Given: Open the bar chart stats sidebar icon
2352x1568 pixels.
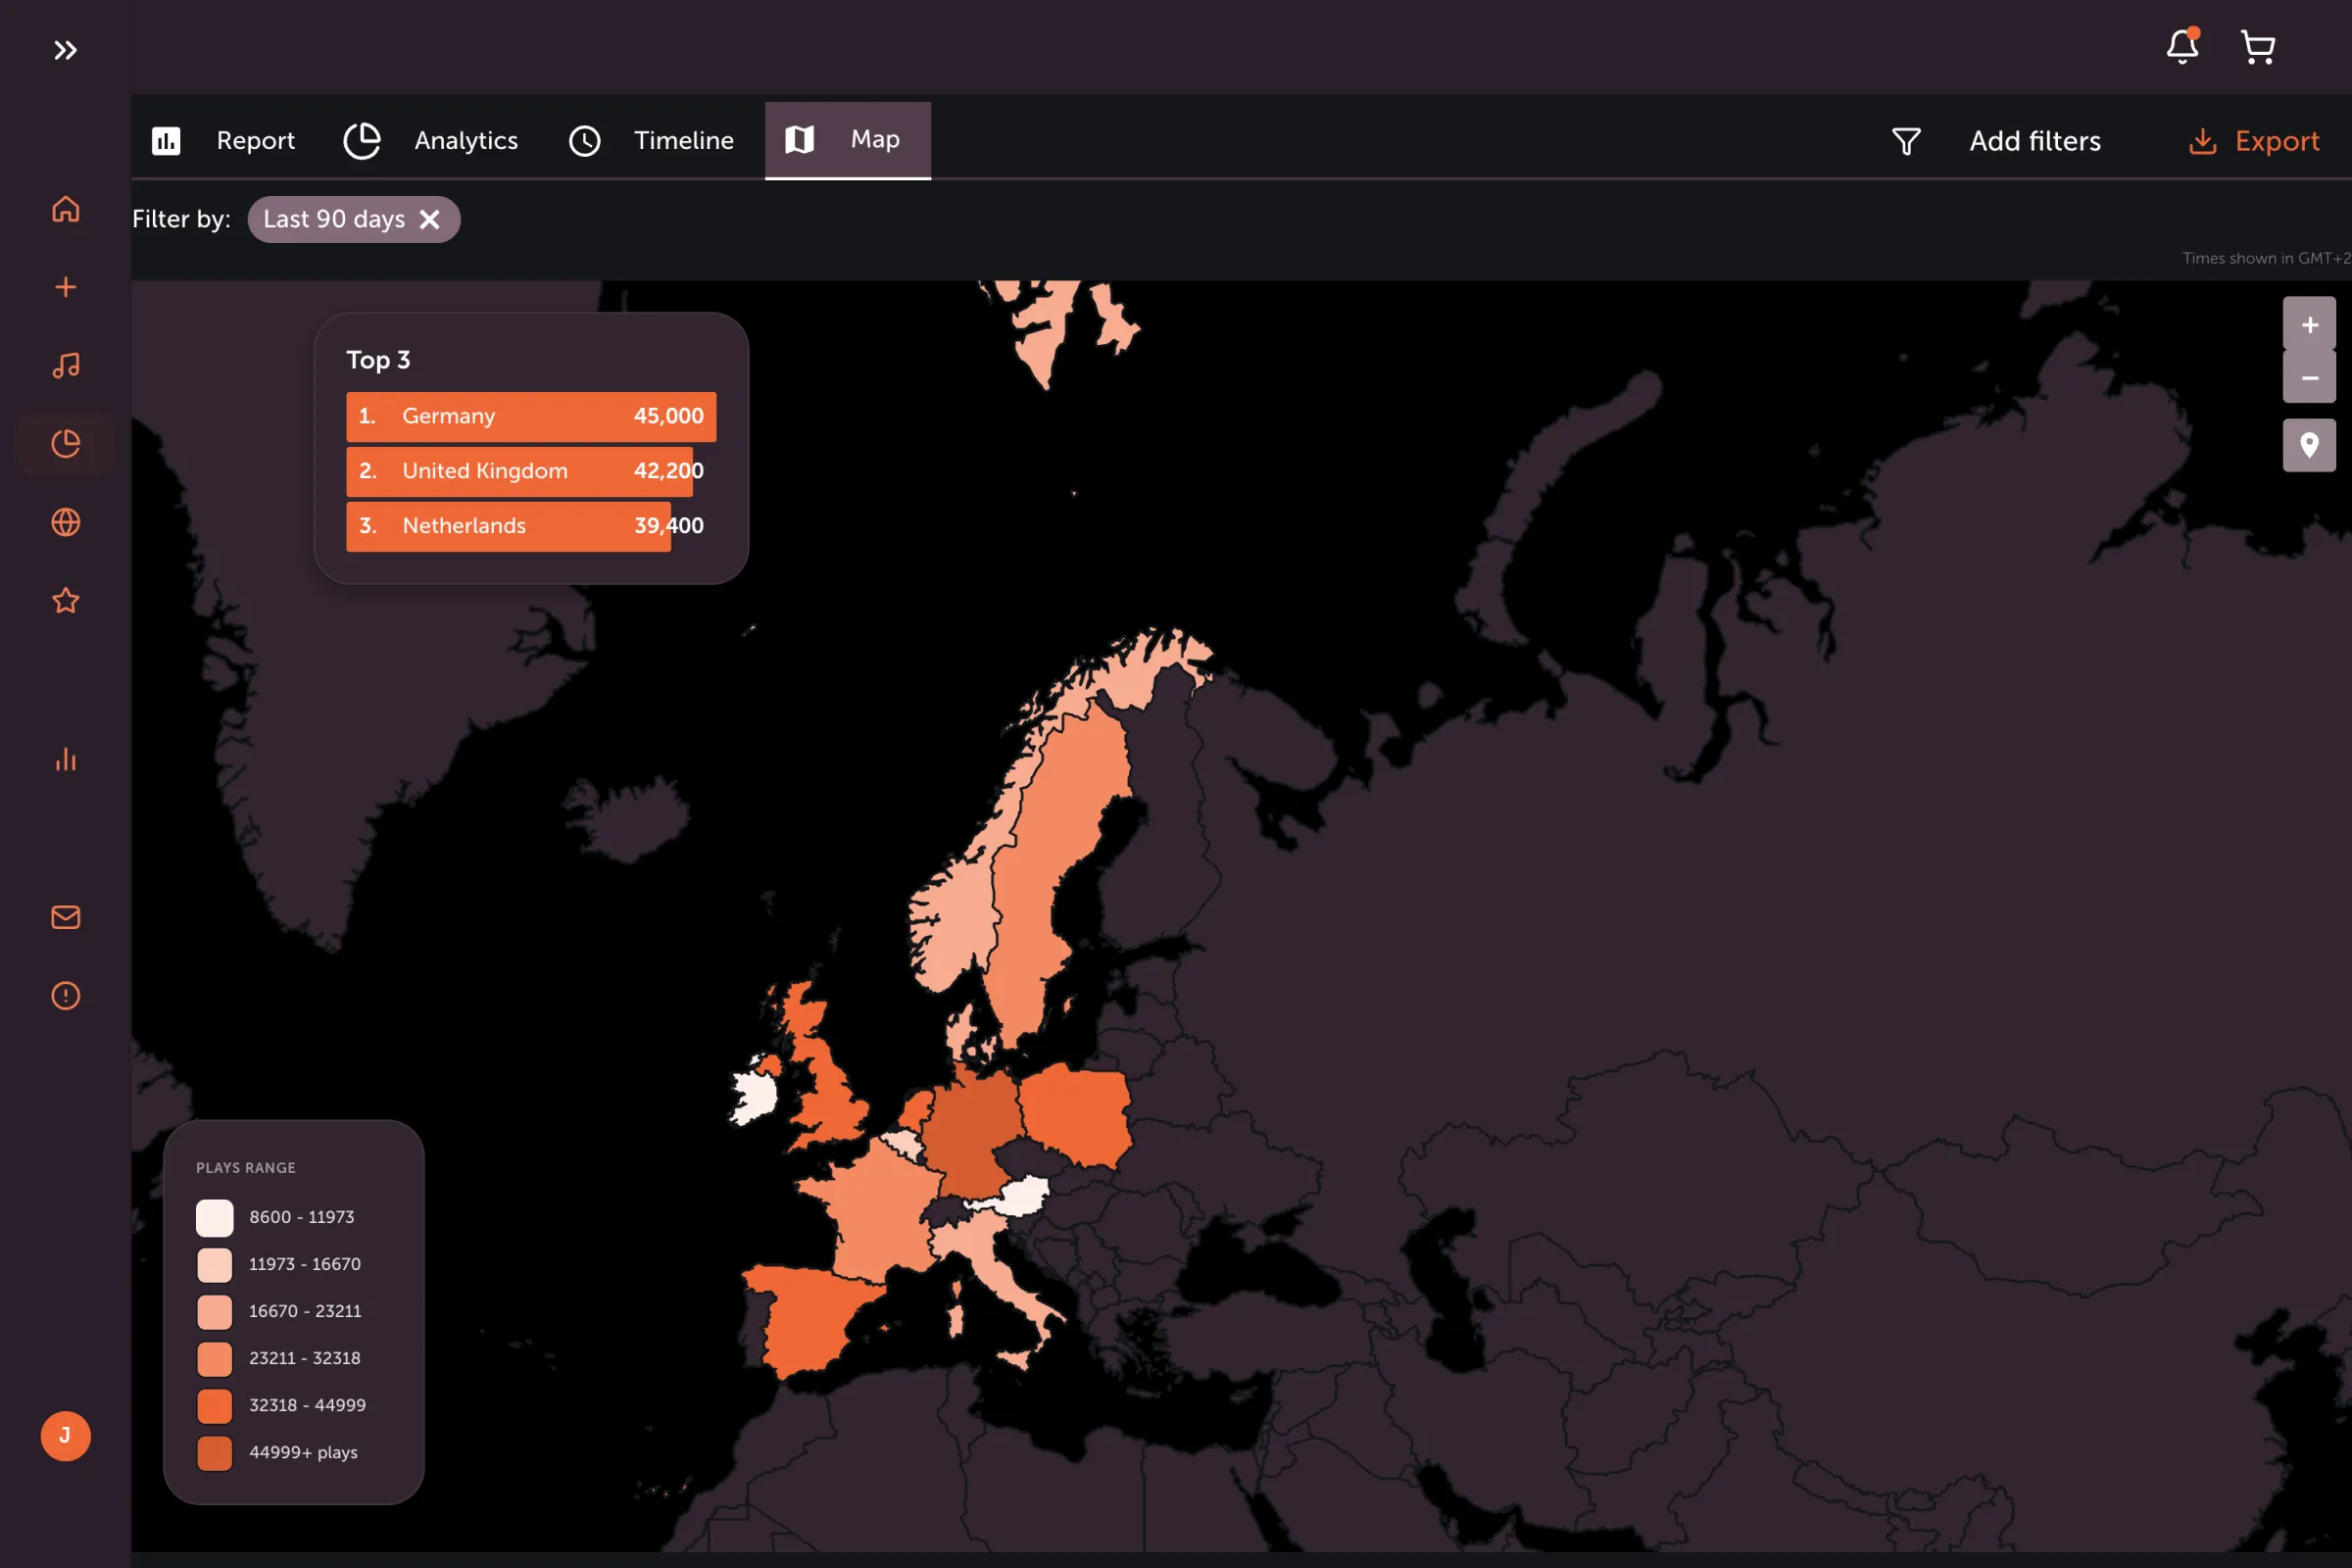Looking at the screenshot, I should pyautogui.click(x=65, y=759).
